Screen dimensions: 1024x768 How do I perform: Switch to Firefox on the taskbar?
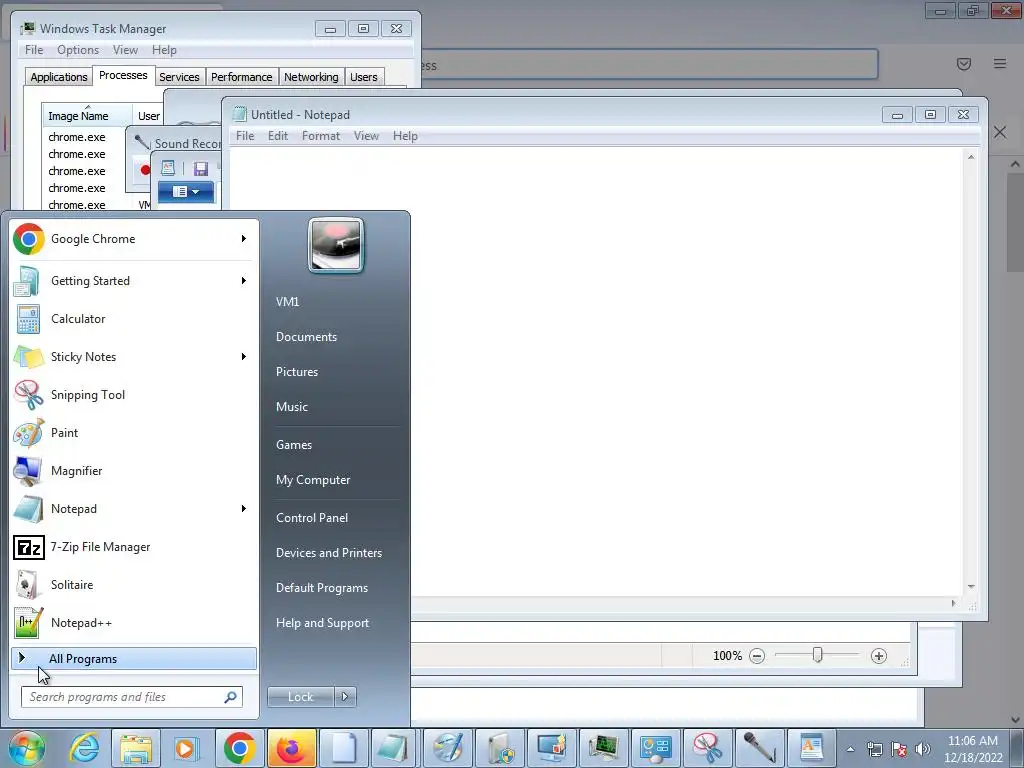[x=291, y=748]
